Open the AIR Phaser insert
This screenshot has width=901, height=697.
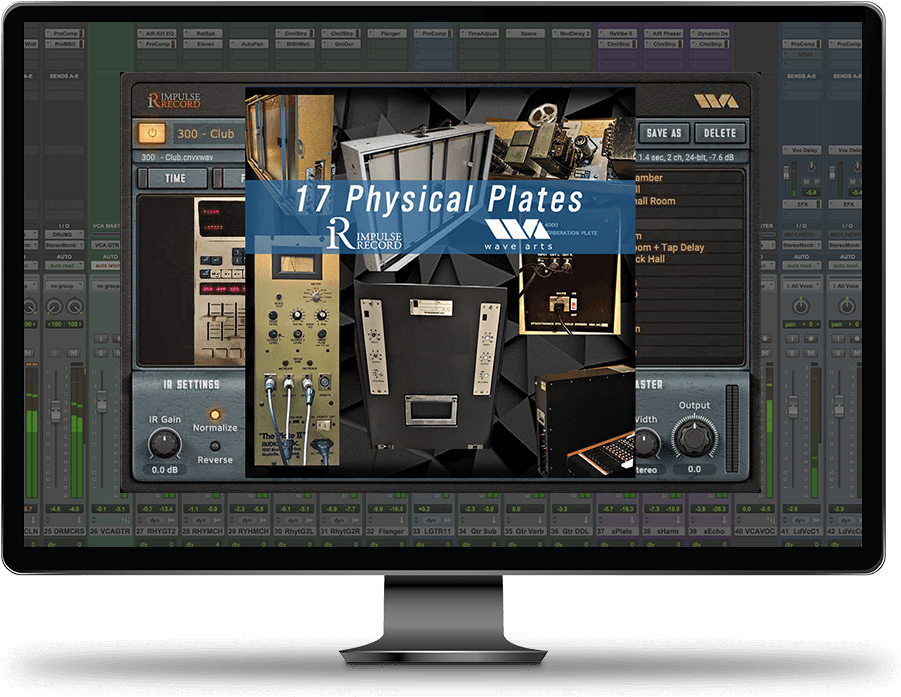[663, 33]
